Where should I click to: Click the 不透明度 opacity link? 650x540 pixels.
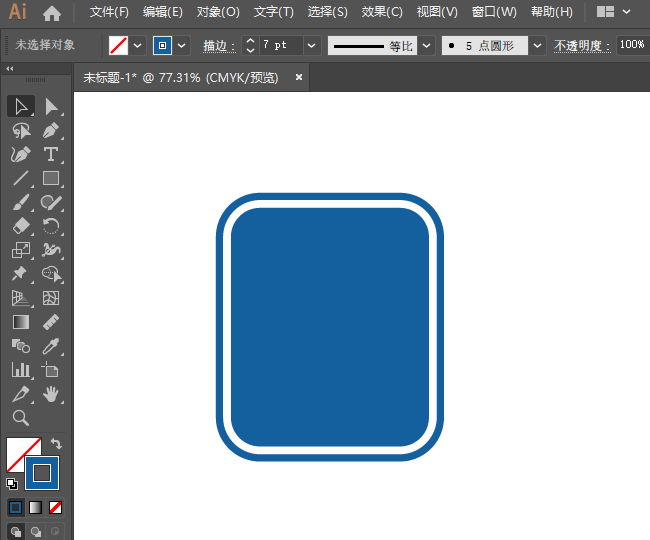(x=580, y=46)
